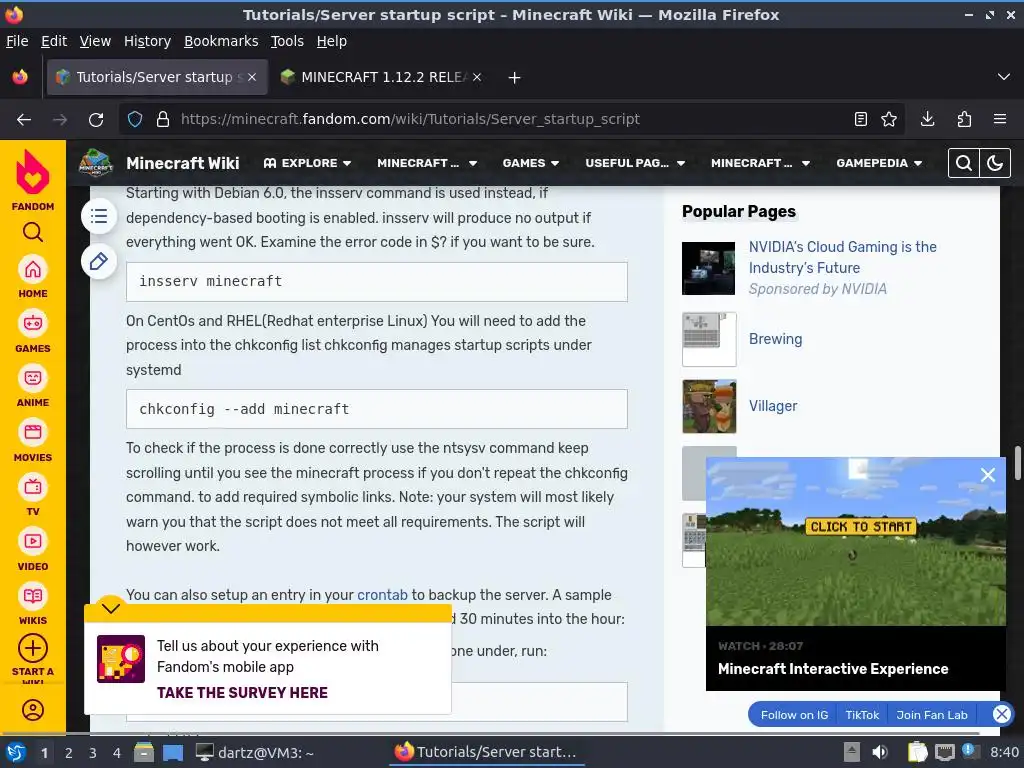Click the edit pencil icon
This screenshot has width=1024, height=768.
pyautogui.click(x=99, y=261)
